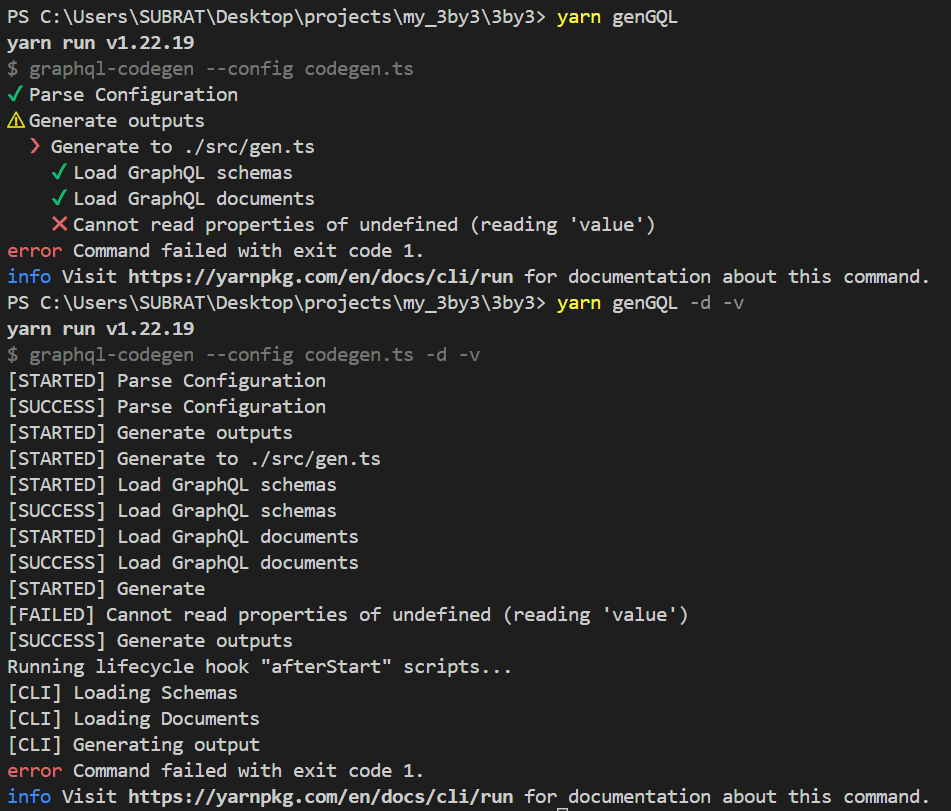This screenshot has width=951, height=811.
Task: Click the green checkmark beside Parse Configuration
Action: 15,95
